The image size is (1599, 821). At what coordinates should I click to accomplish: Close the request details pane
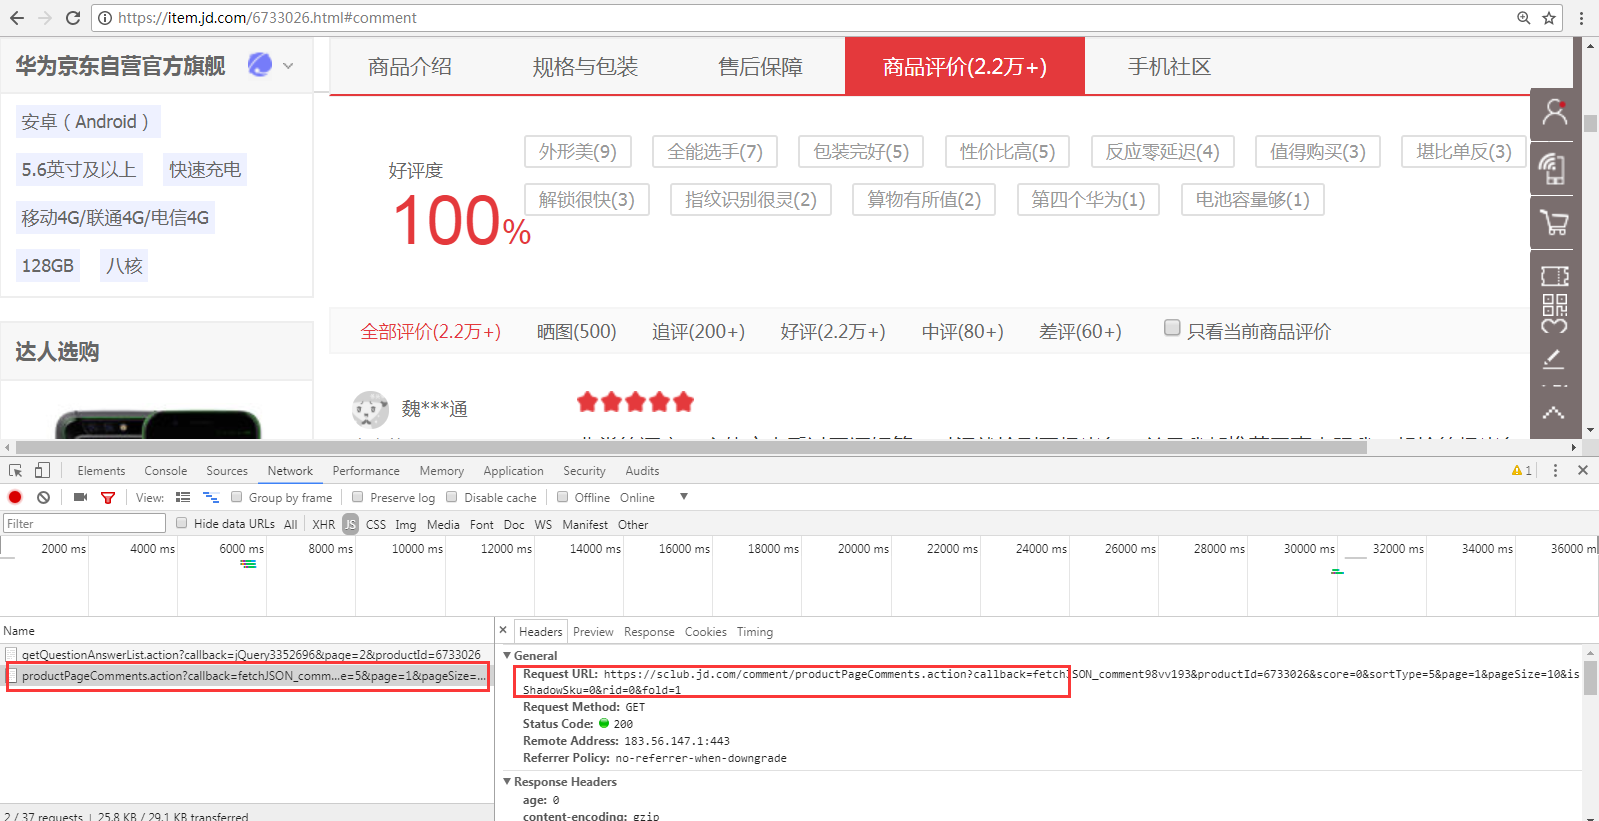503,630
